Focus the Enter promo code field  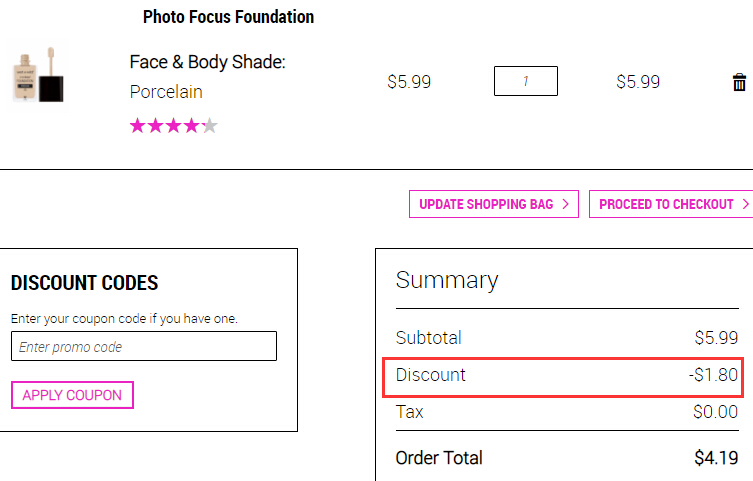pyautogui.click(x=144, y=346)
